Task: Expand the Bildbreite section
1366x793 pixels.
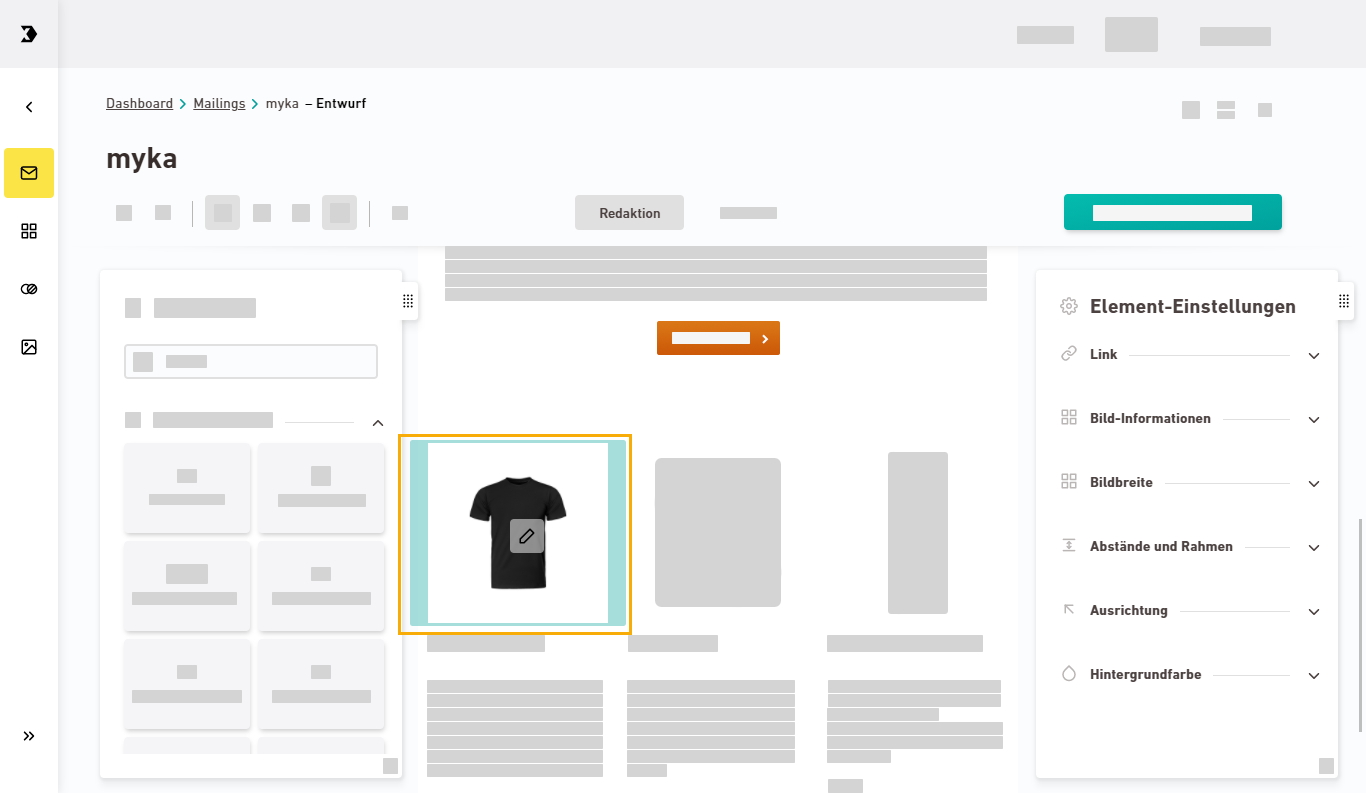Action: [x=1314, y=484]
